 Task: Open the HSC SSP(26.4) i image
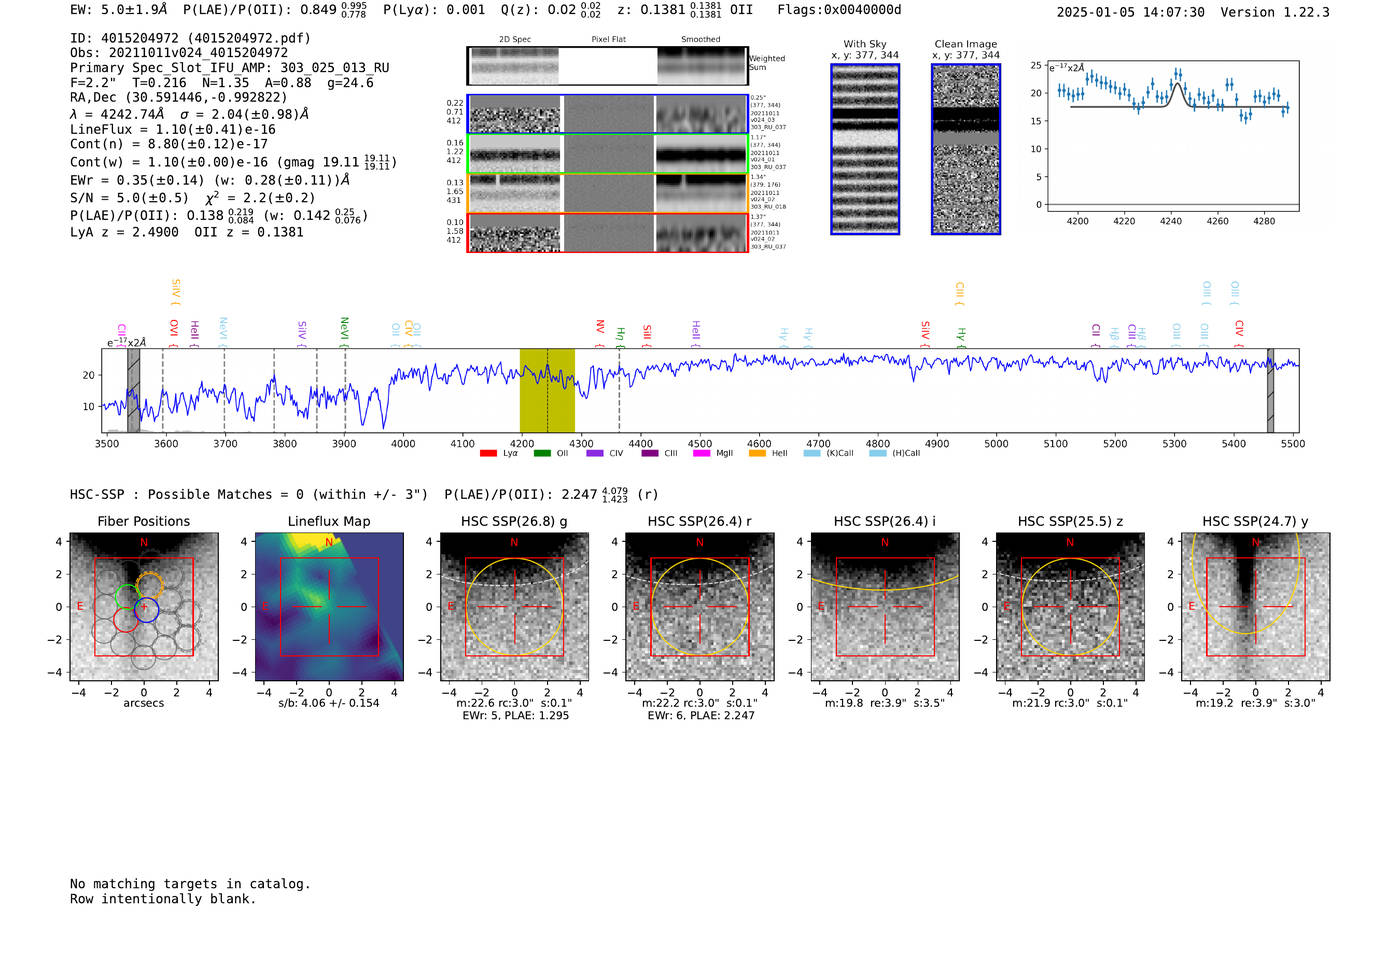tap(885, 607)
